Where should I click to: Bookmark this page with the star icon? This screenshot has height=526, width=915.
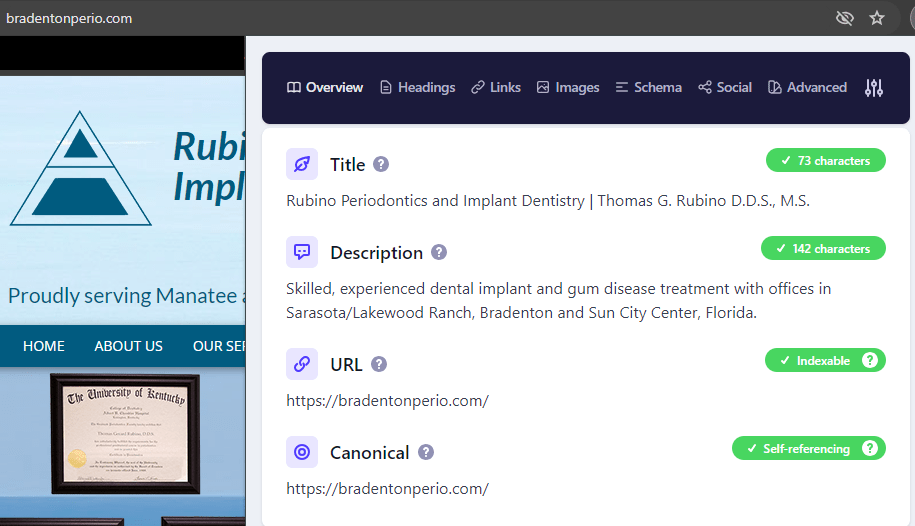coord(876,18)
